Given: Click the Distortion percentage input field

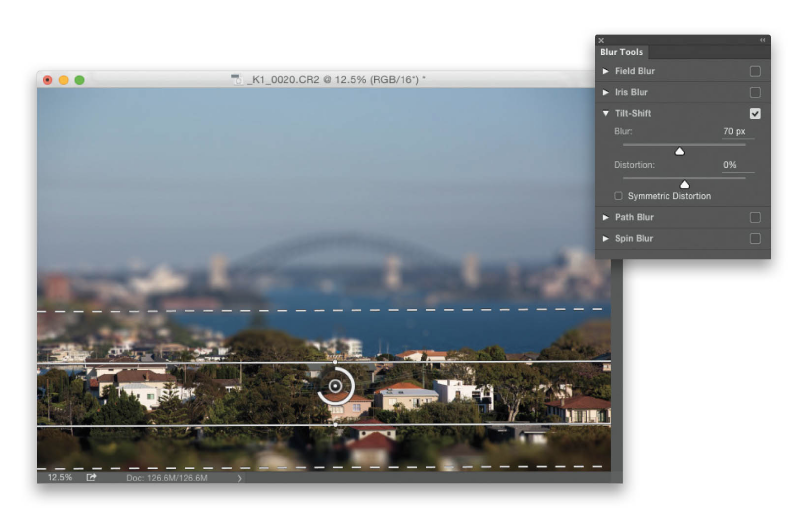Looking at the screenshot, I should (739, 165).
